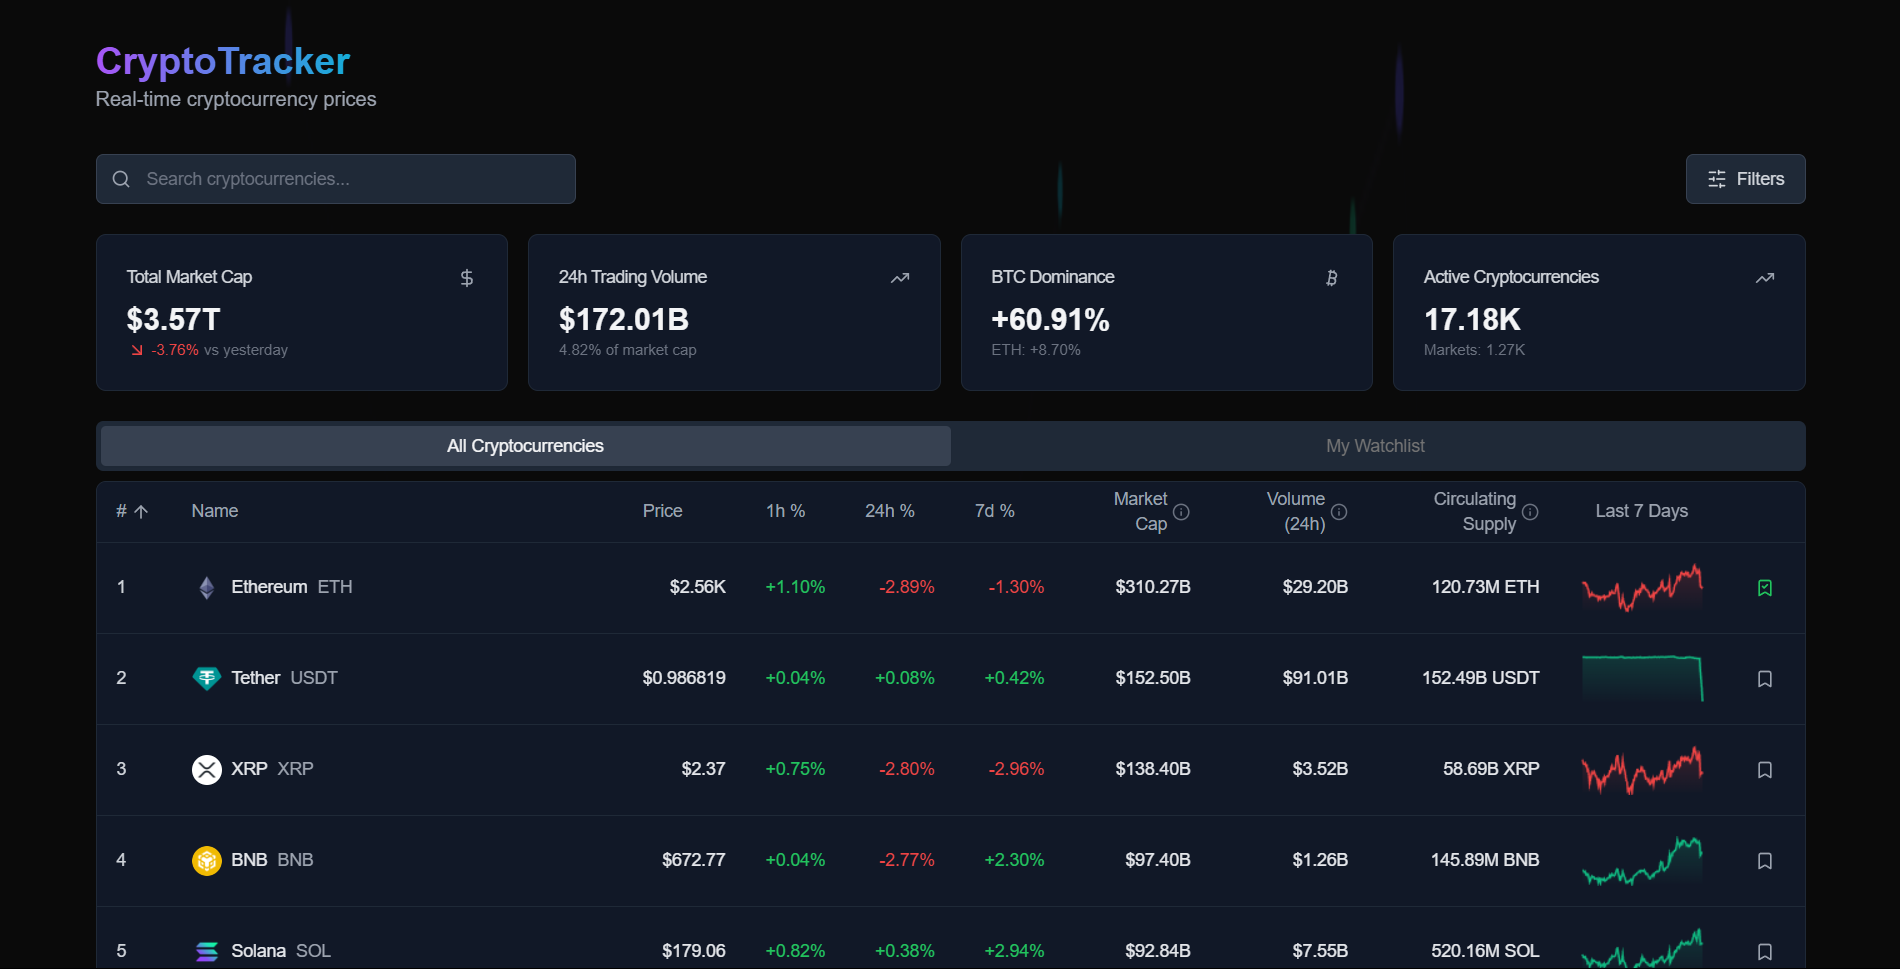This screenshot has width=1900, height=969.
Task: Open the Ethereum name link
Action: click(x=269, y=587)
